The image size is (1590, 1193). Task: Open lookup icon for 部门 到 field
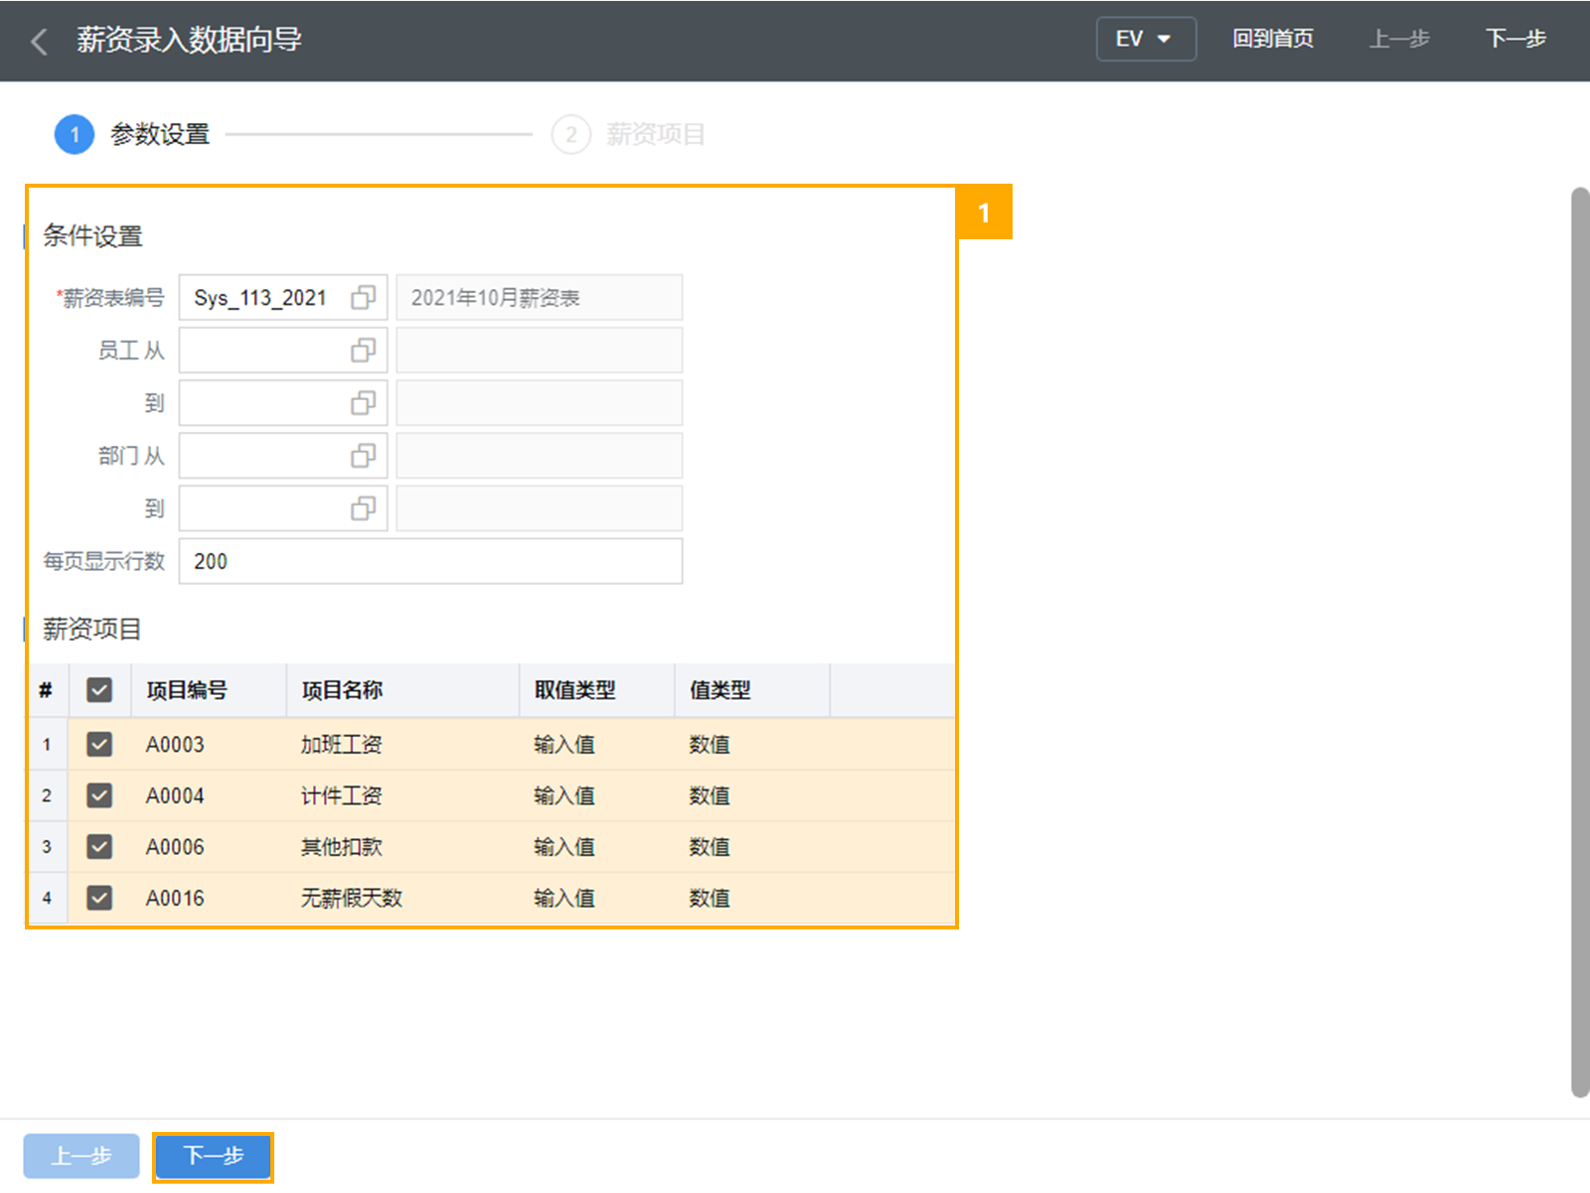pos(363,509)
